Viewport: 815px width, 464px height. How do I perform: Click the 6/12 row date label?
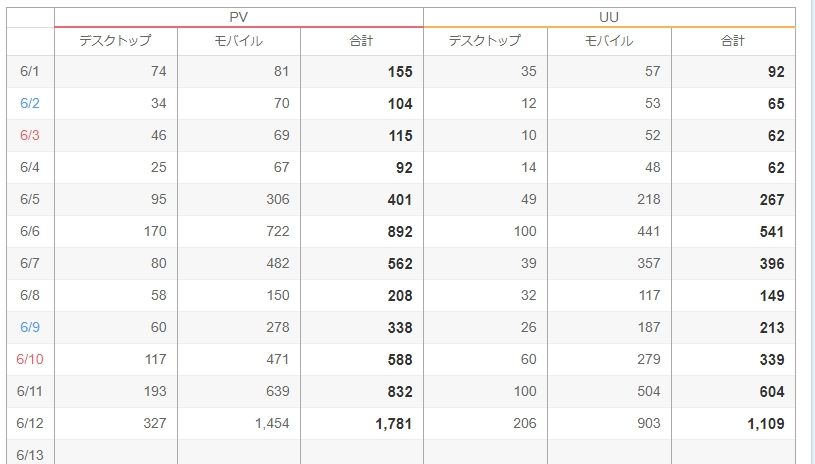click(30, 423)
